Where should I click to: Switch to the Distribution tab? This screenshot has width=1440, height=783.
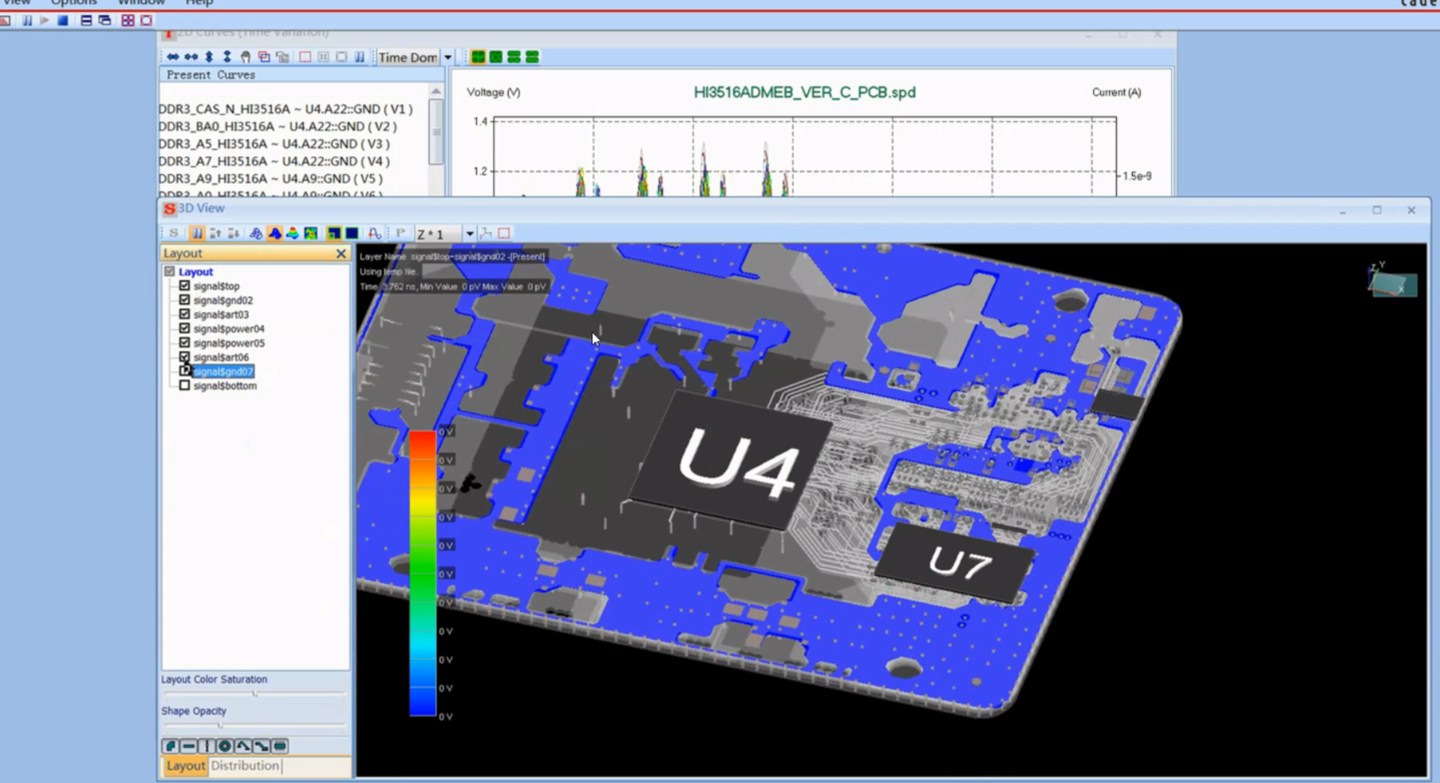(245, 766)
